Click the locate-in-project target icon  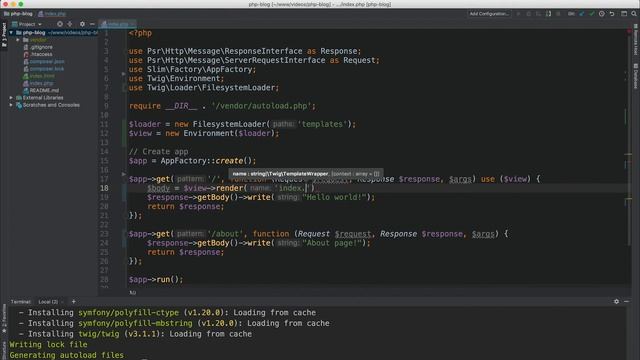point(60,24)
